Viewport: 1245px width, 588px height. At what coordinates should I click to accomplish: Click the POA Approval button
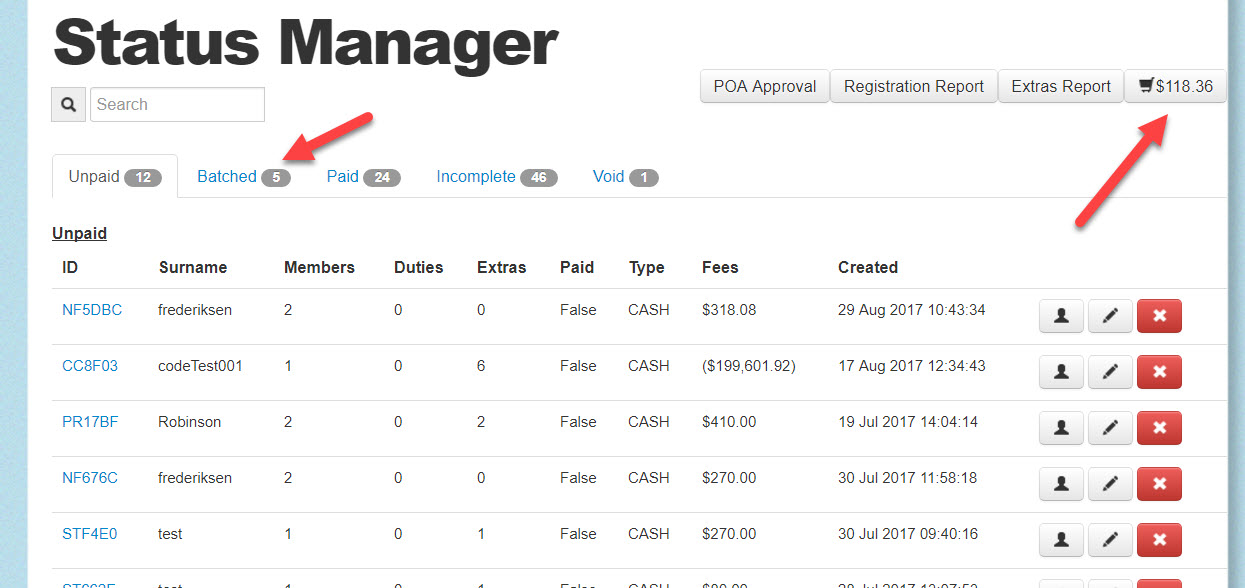click(765, 86)
